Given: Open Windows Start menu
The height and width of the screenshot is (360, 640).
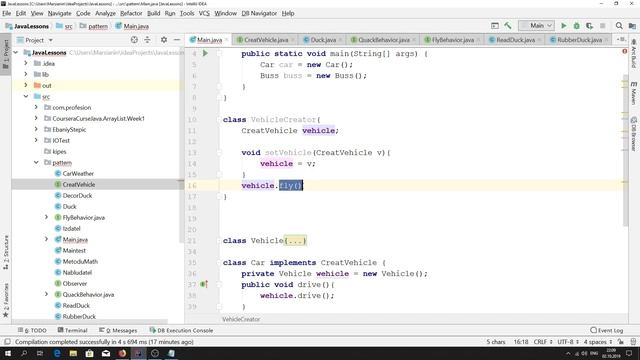Looking at the screenshot, I should pyautogui.click(x=8, y=353).
